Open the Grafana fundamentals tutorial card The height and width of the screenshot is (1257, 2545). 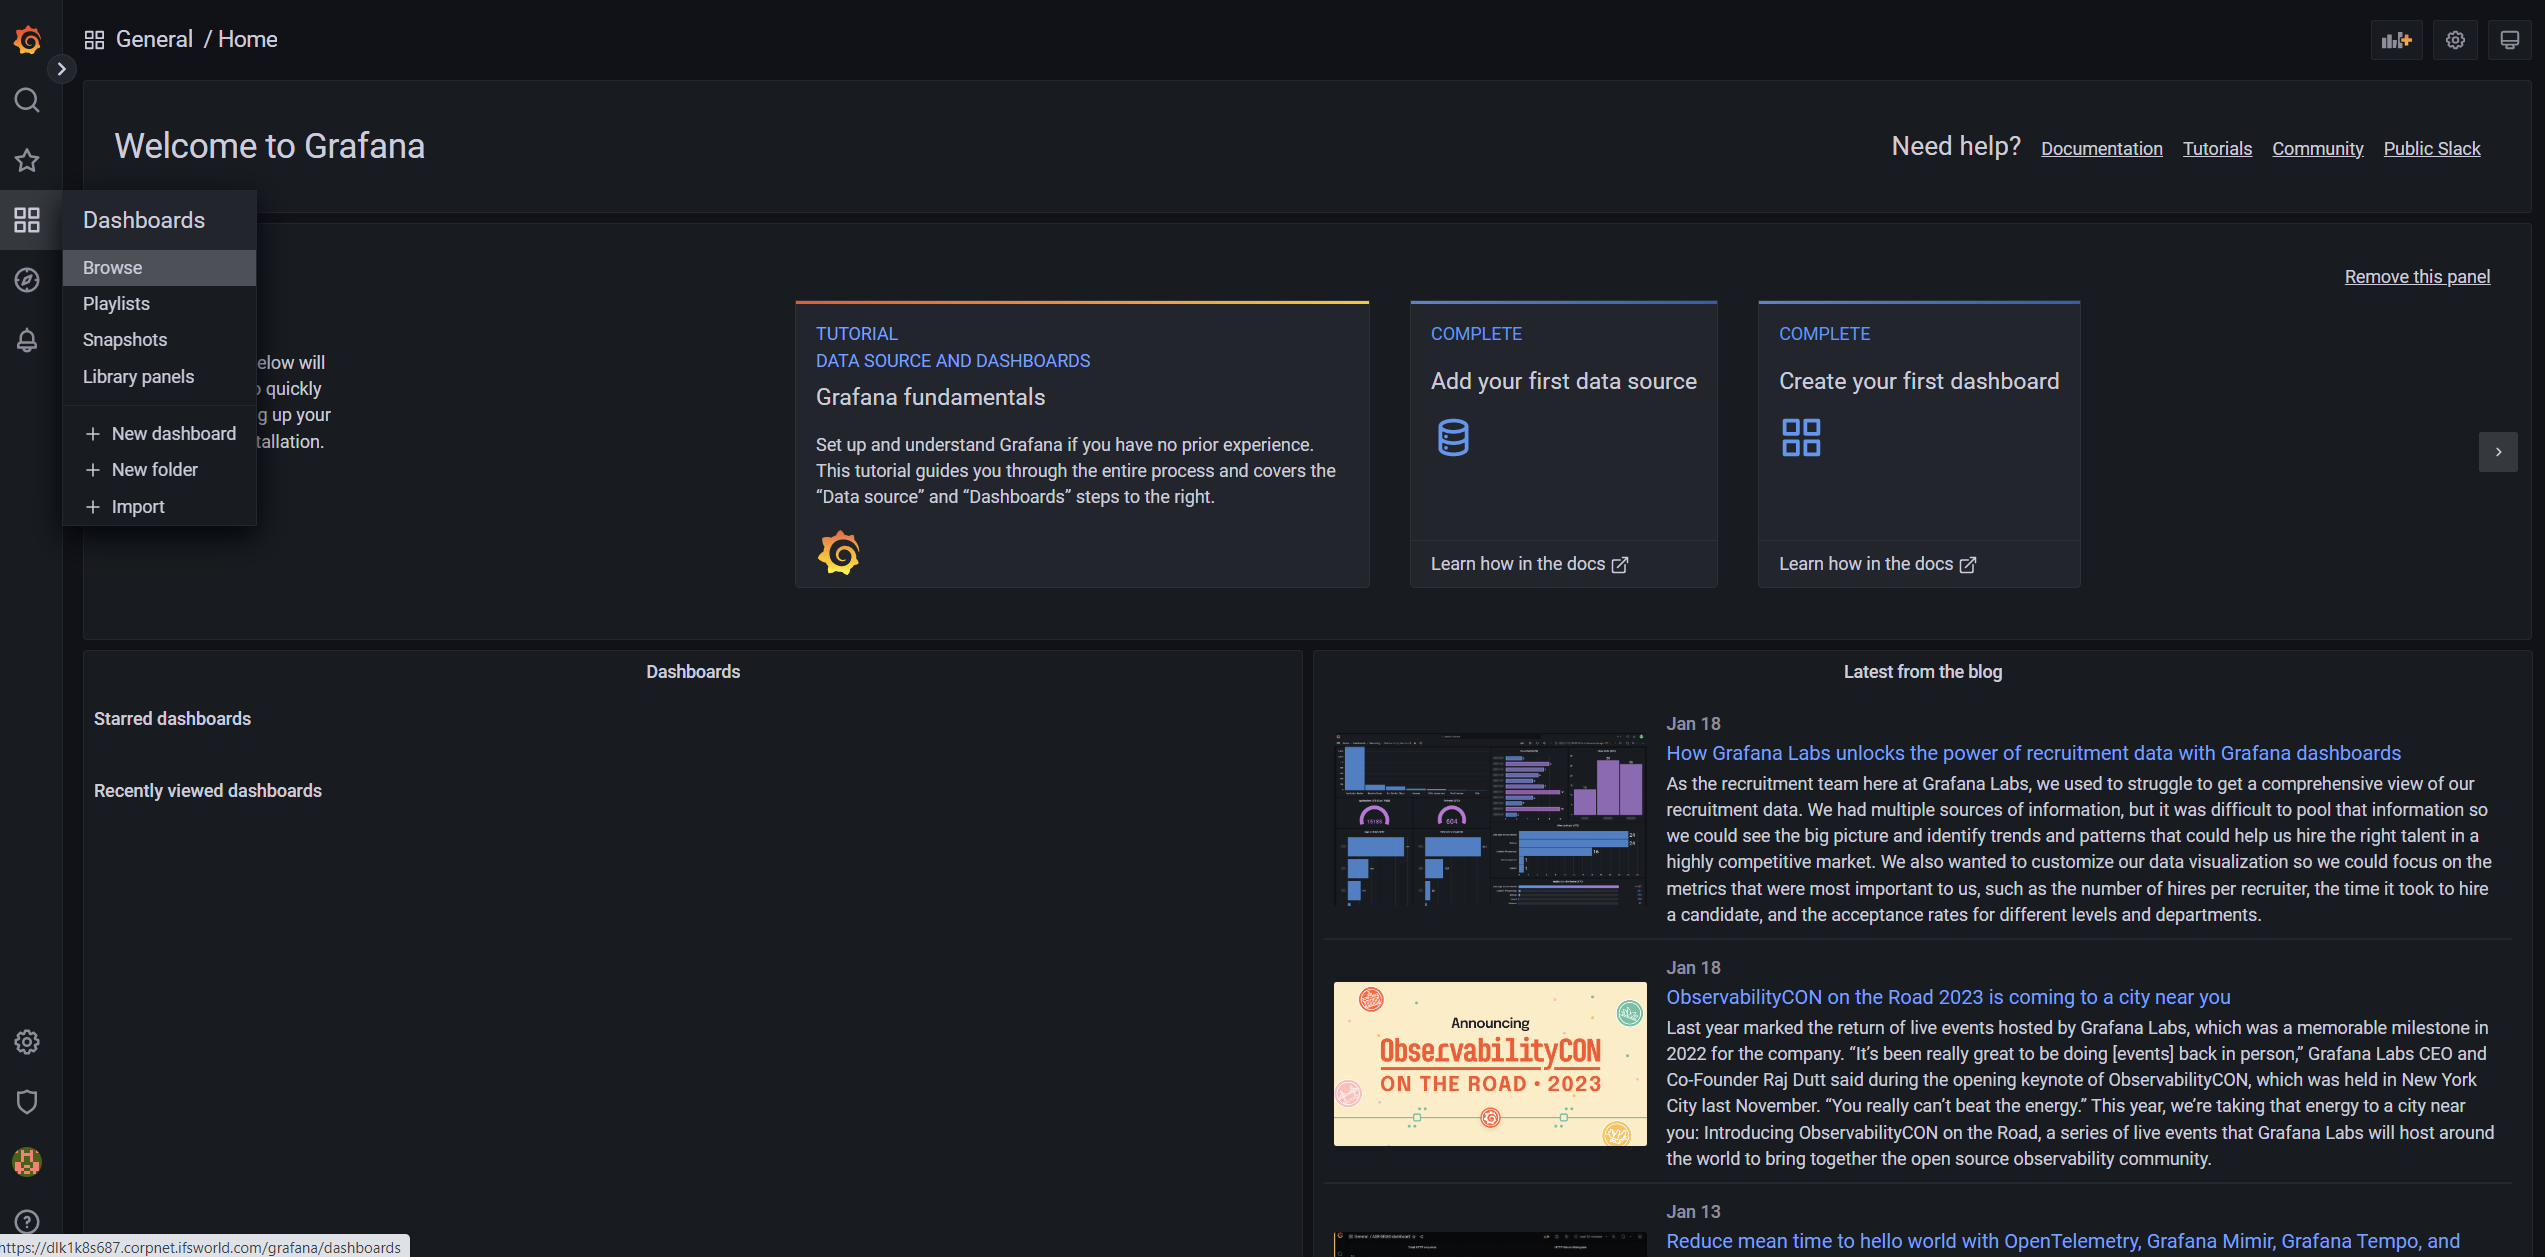1082,444
